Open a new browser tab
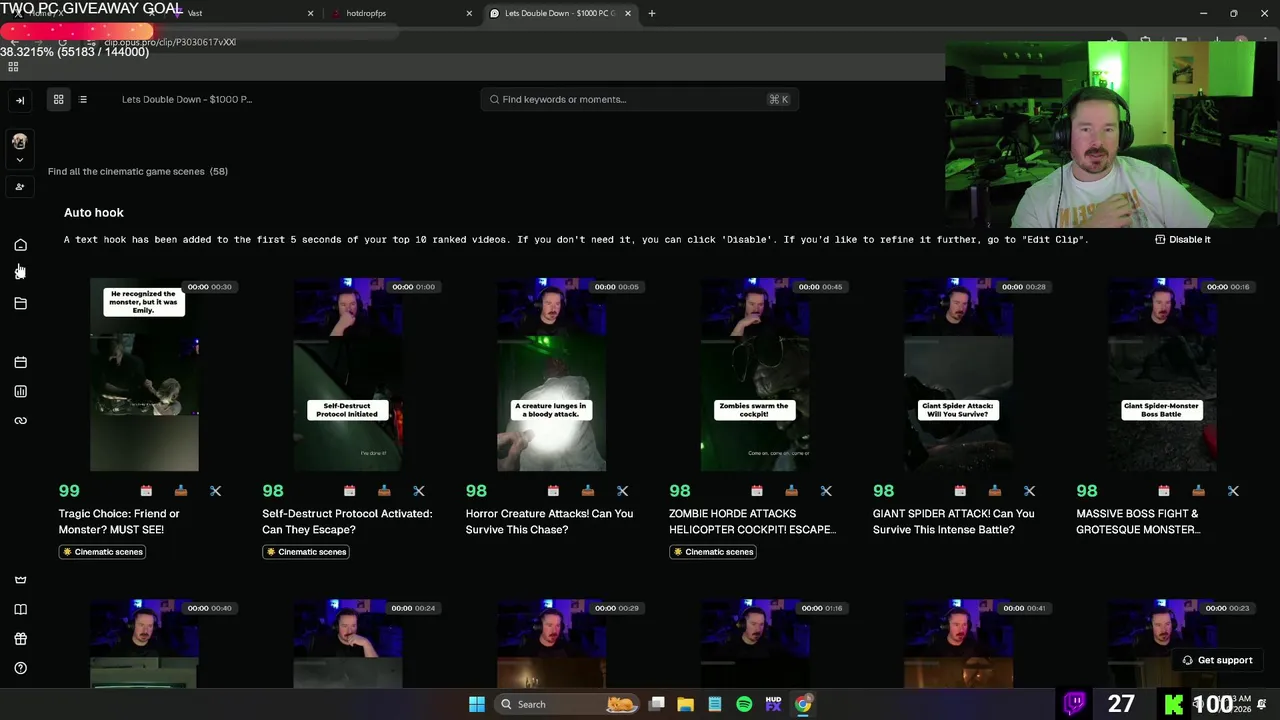1280x720 pixels. (652, 13)
